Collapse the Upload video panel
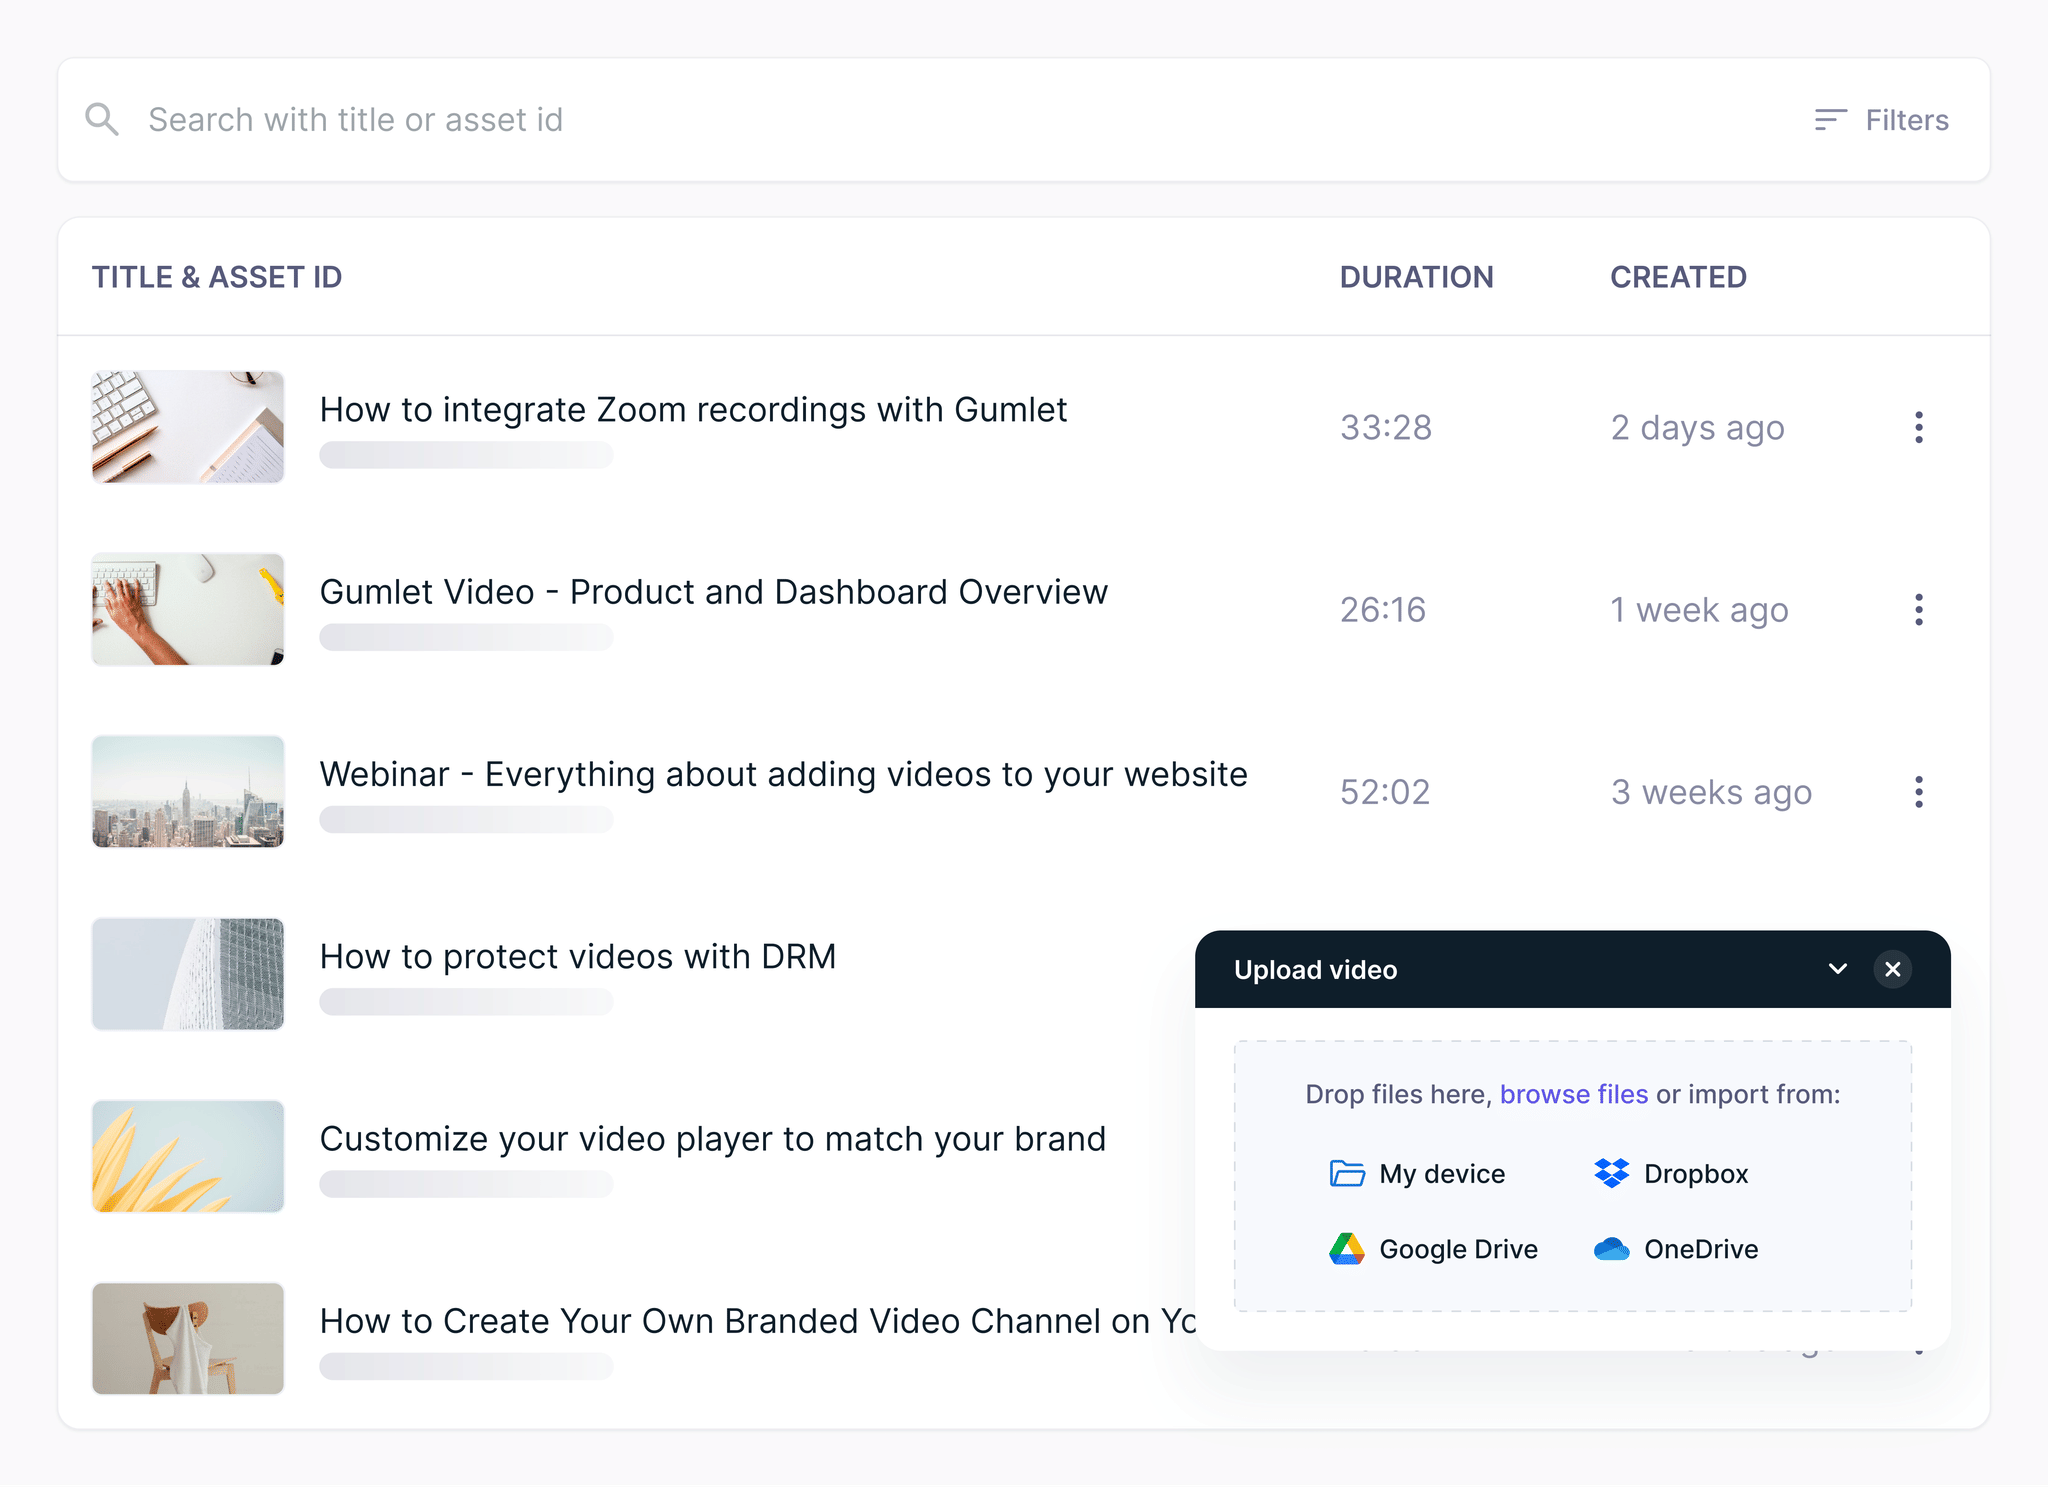The width and height of the screenshot is (2048, 1487). [x=1838, y=969]
